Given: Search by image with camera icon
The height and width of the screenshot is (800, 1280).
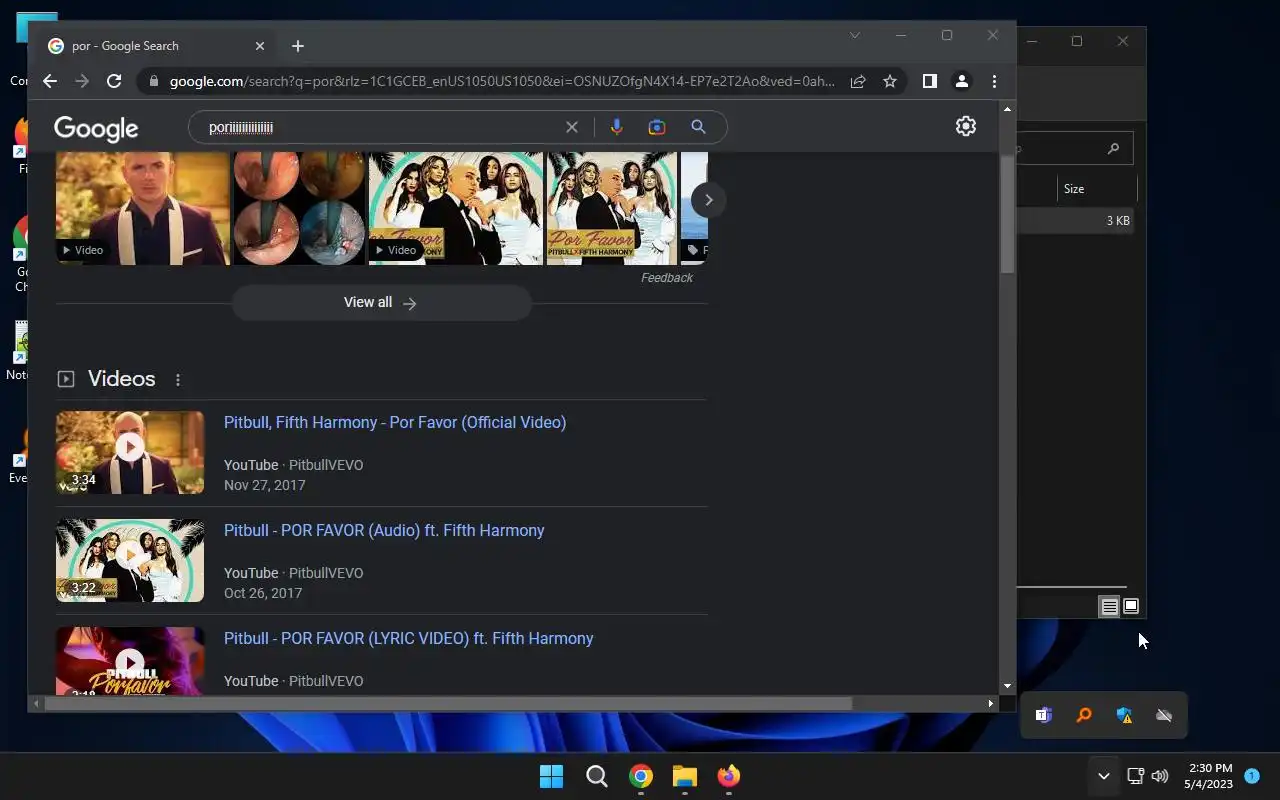Looking at the screenshot, I should 657,127.
